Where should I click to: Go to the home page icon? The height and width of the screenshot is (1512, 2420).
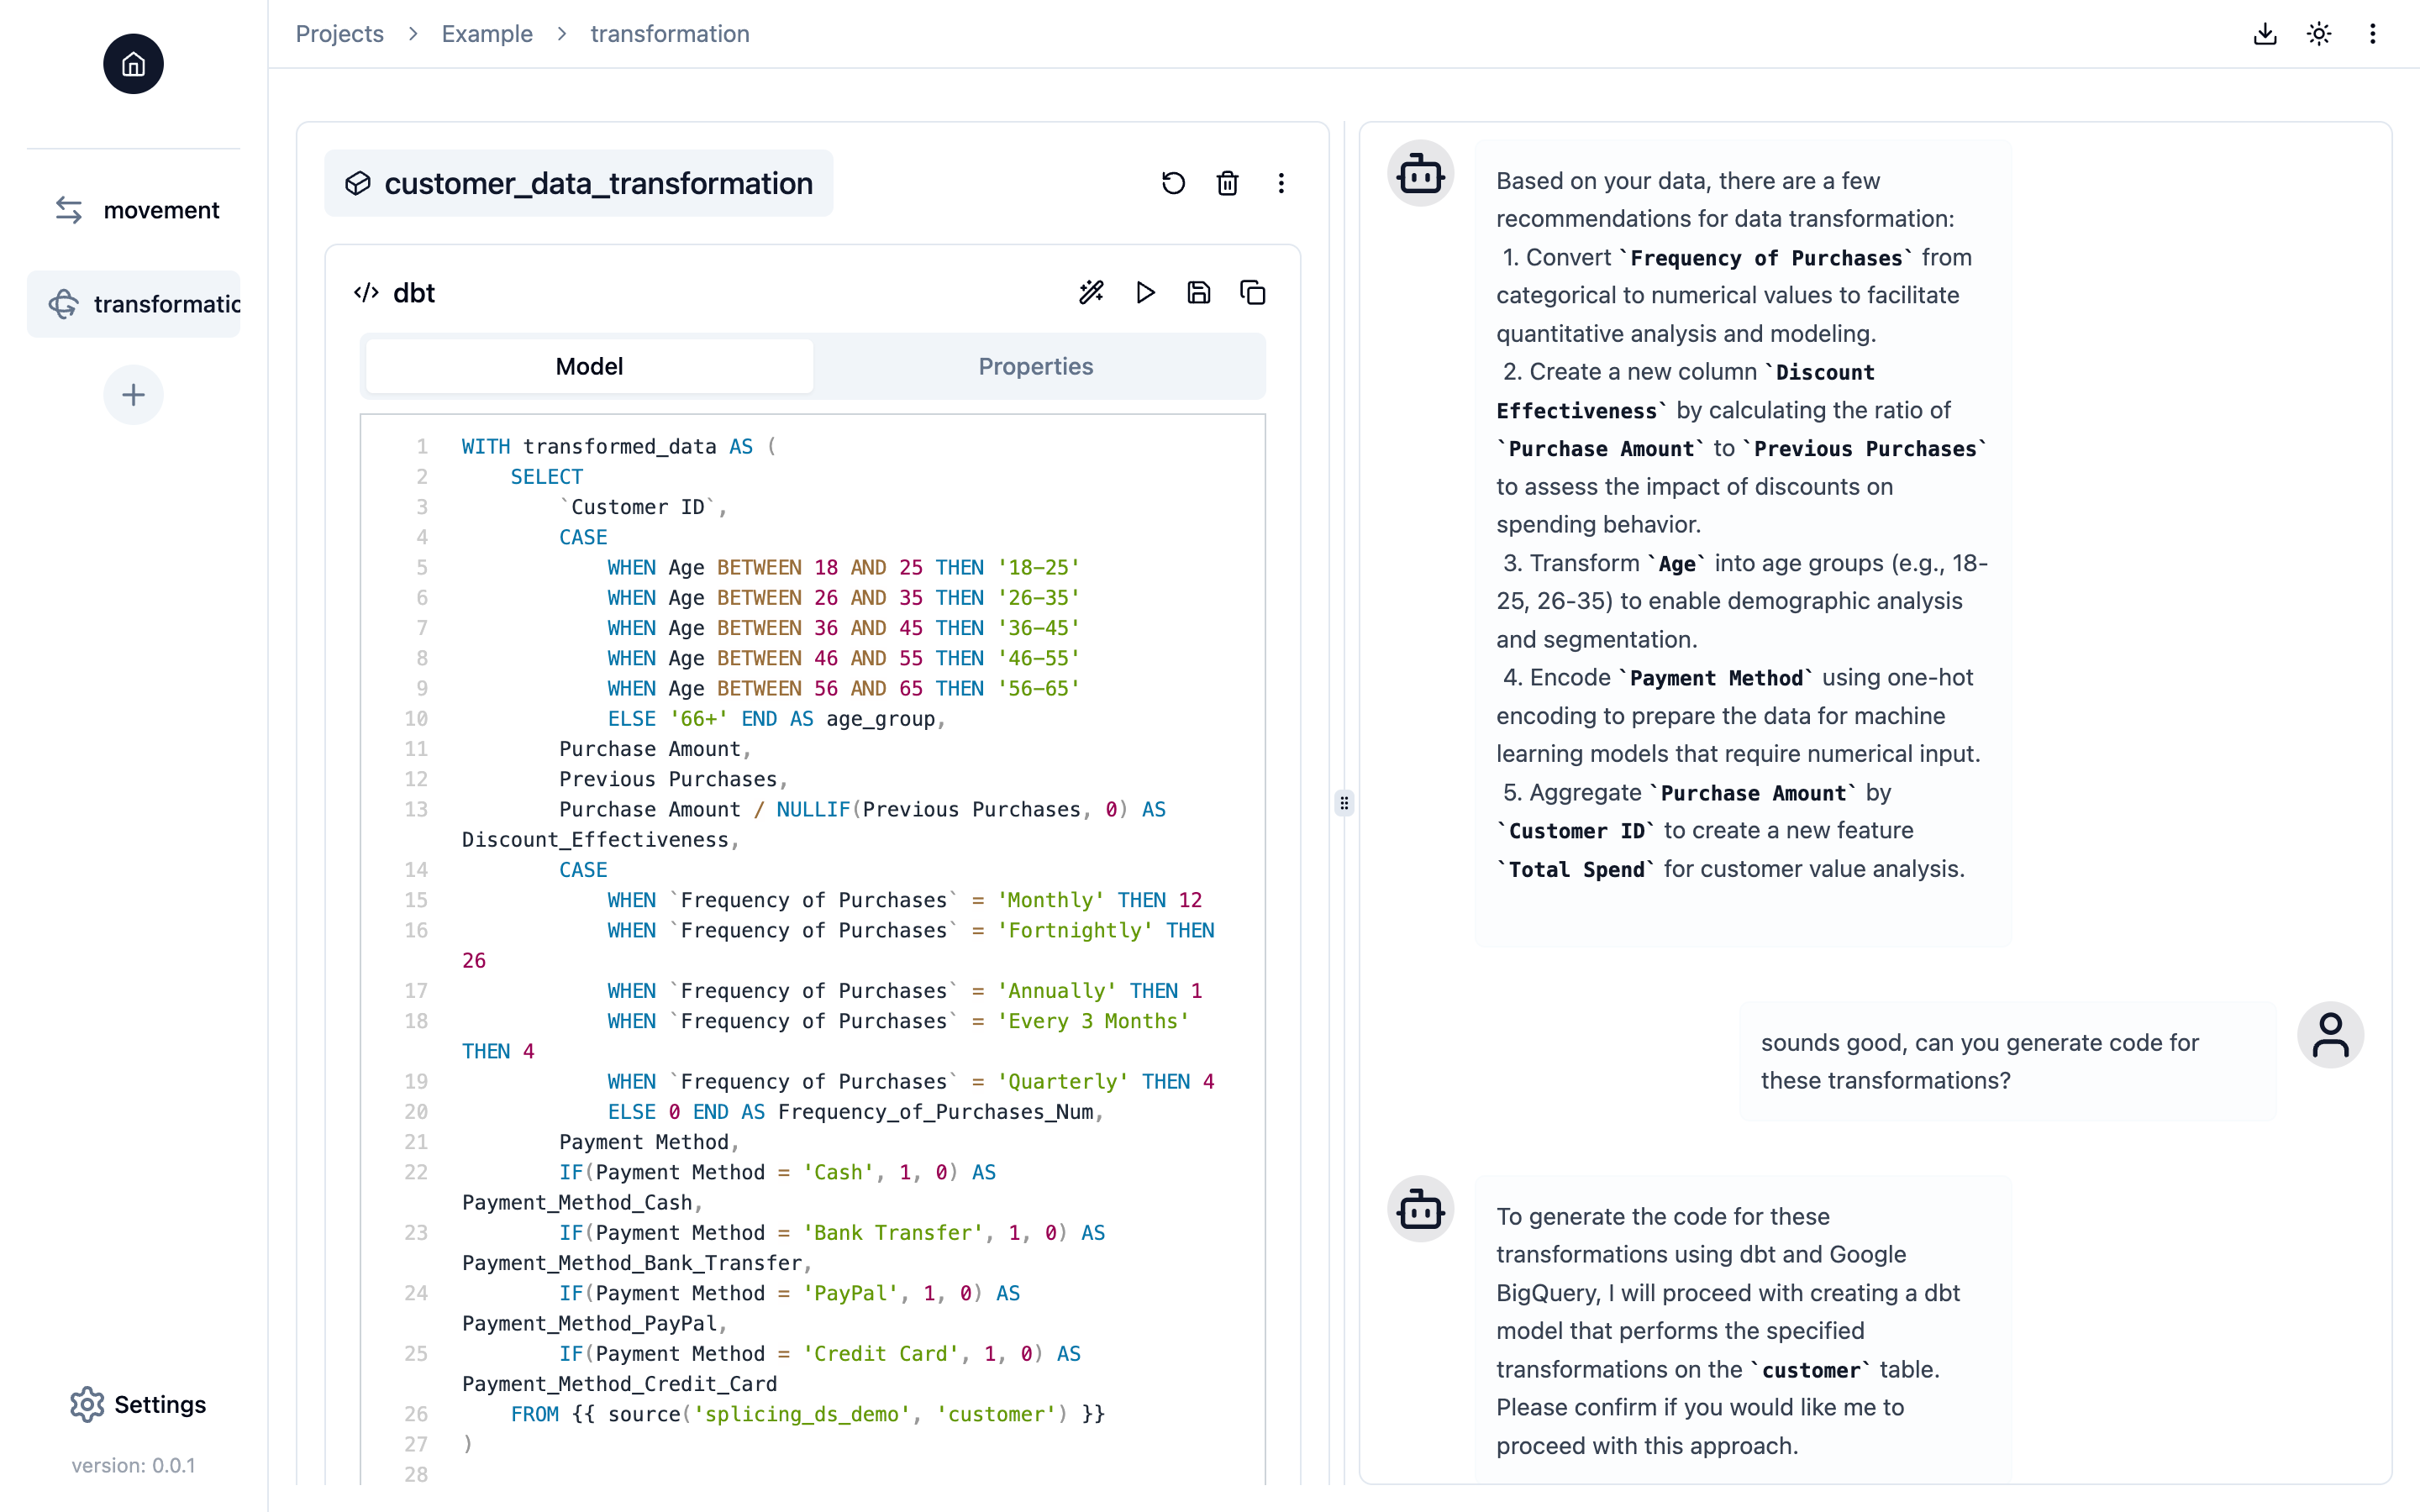pyautogui.click(x=133, y=64)
